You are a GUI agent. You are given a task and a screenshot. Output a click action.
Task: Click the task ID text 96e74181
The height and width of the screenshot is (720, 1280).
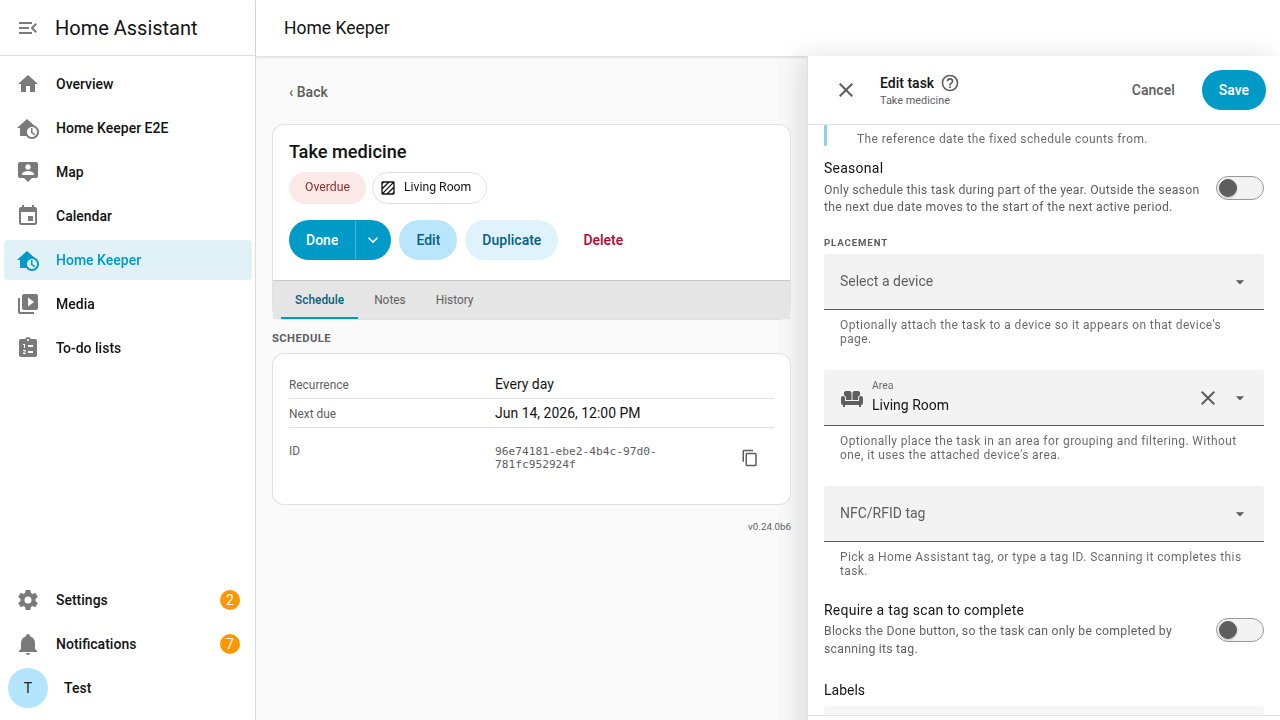(x=576, y=458)
